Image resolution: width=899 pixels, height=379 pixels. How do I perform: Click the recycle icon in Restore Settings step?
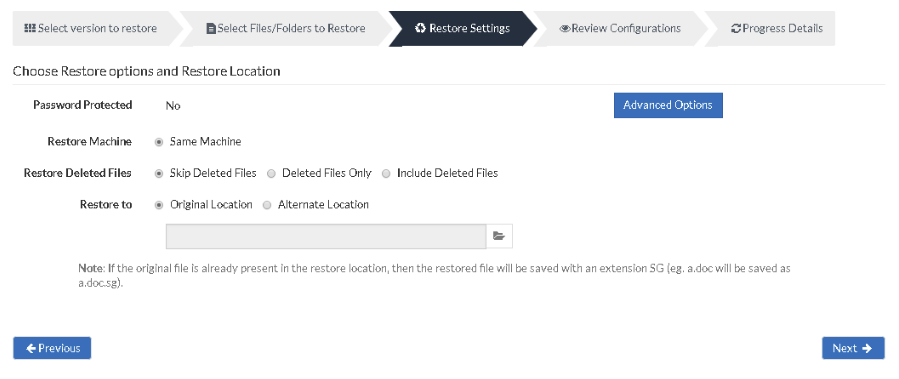420,28
